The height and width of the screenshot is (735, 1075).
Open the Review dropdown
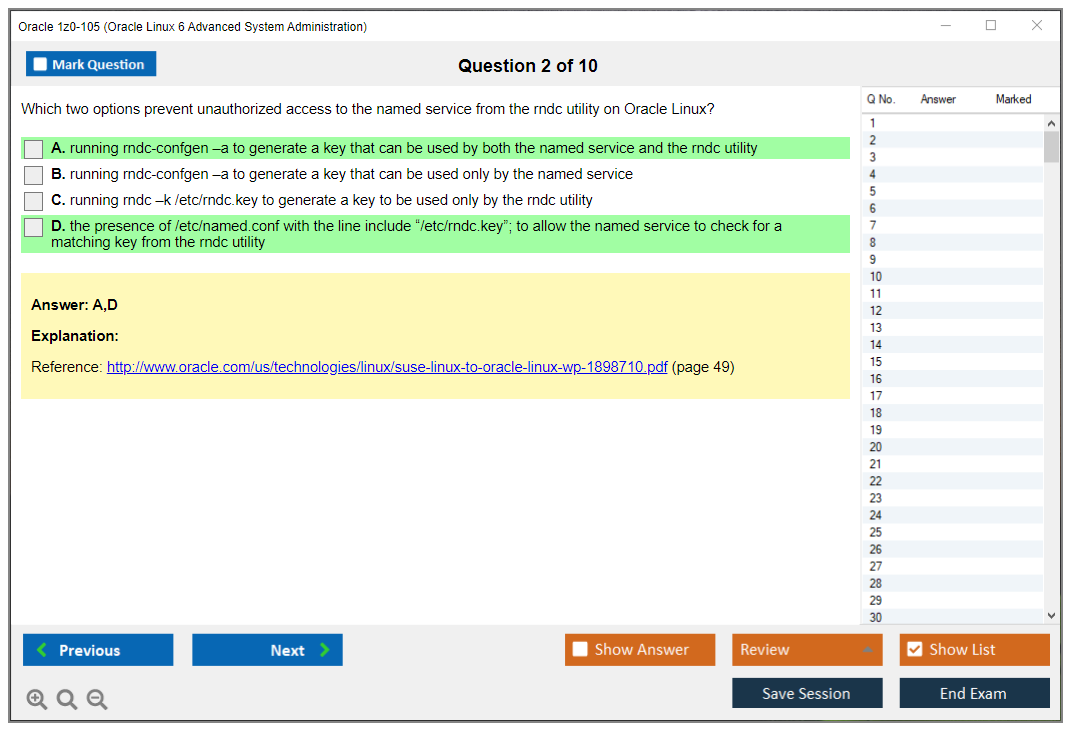[x=806, y=649]
